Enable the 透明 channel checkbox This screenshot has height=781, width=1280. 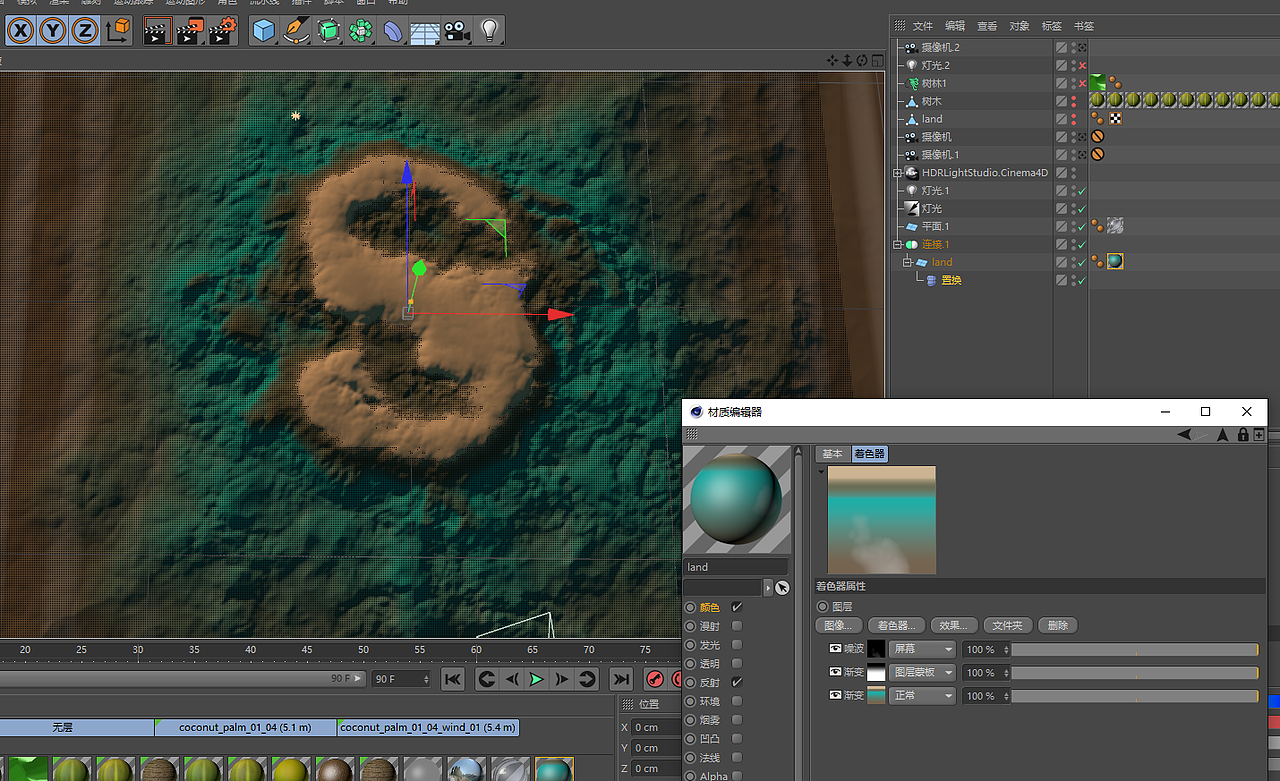(x=737, y=664)
